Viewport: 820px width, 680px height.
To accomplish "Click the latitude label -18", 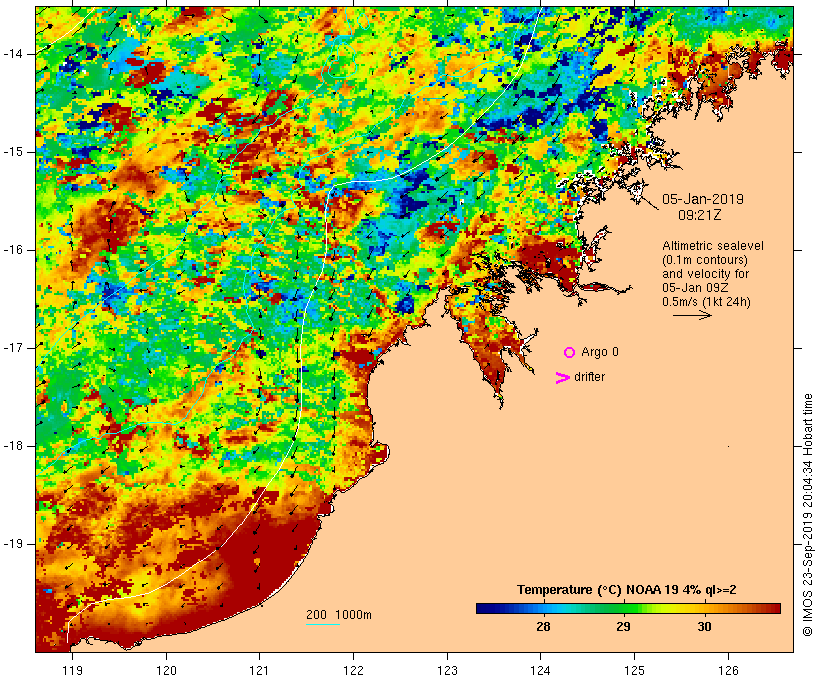I will pos(13,446).
